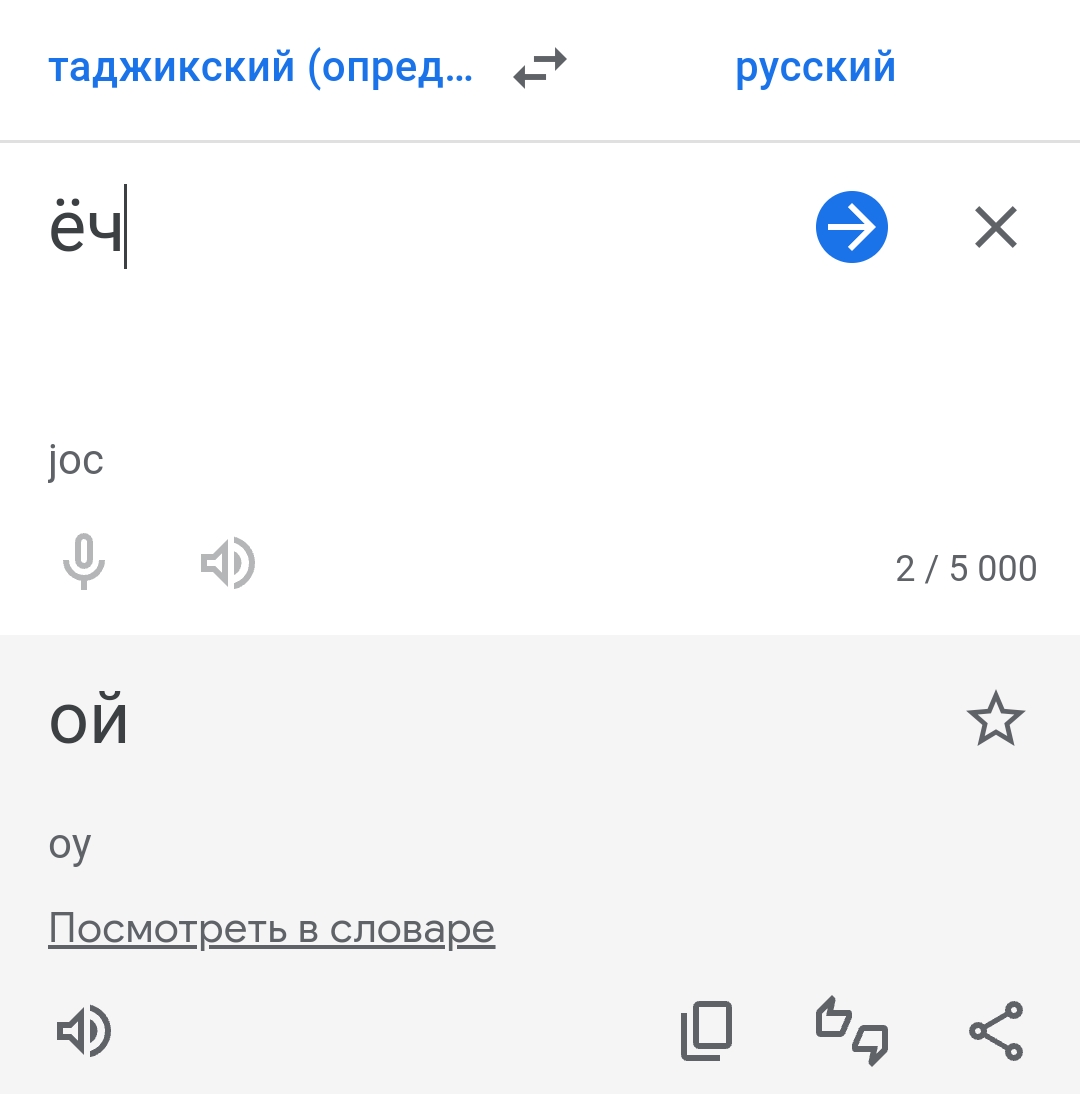Image resolution: width=1080 pixels, height=1094 pixels.
Task: Share the translation result
Action: pos(996,1031)
